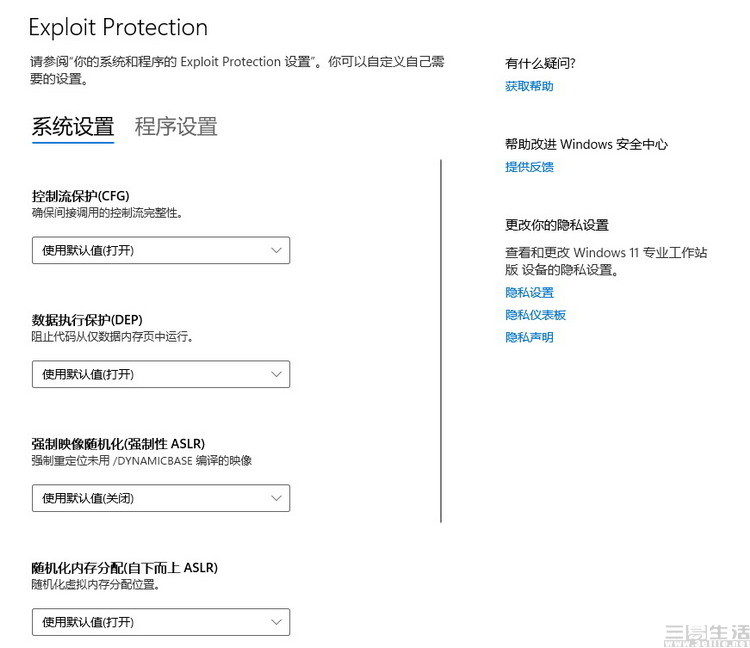750x648 pixels.
Task: Select the 系统设置 tab
Action: (73, 127)
